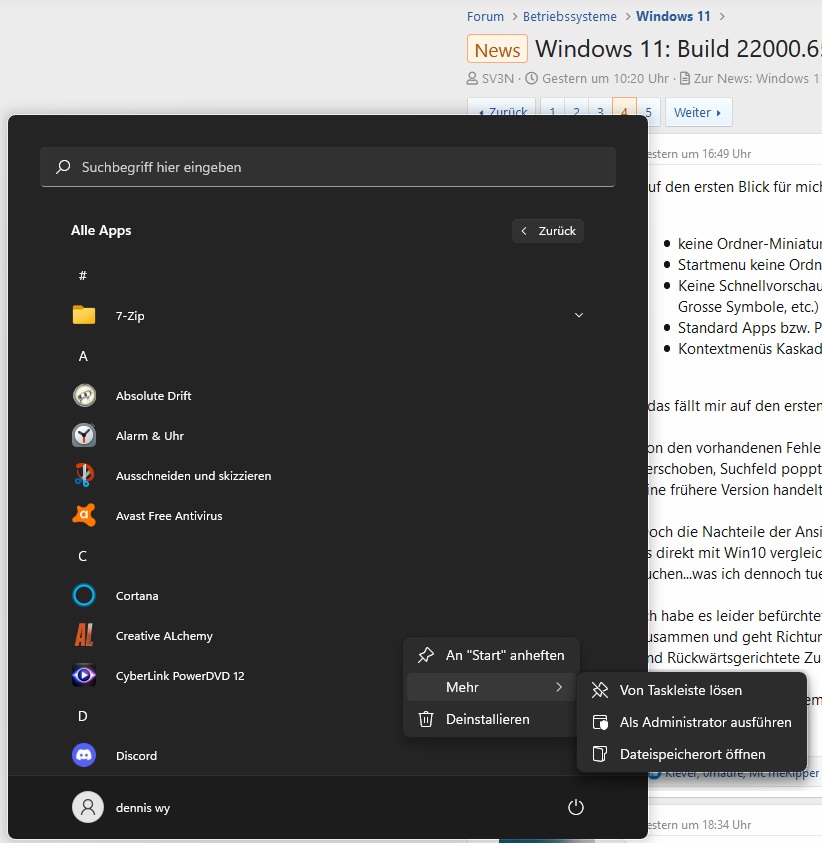Image resolution: width=822 pixels, height=843 pixels.
Task: Go to forum page 5
Action: (648, 112)
